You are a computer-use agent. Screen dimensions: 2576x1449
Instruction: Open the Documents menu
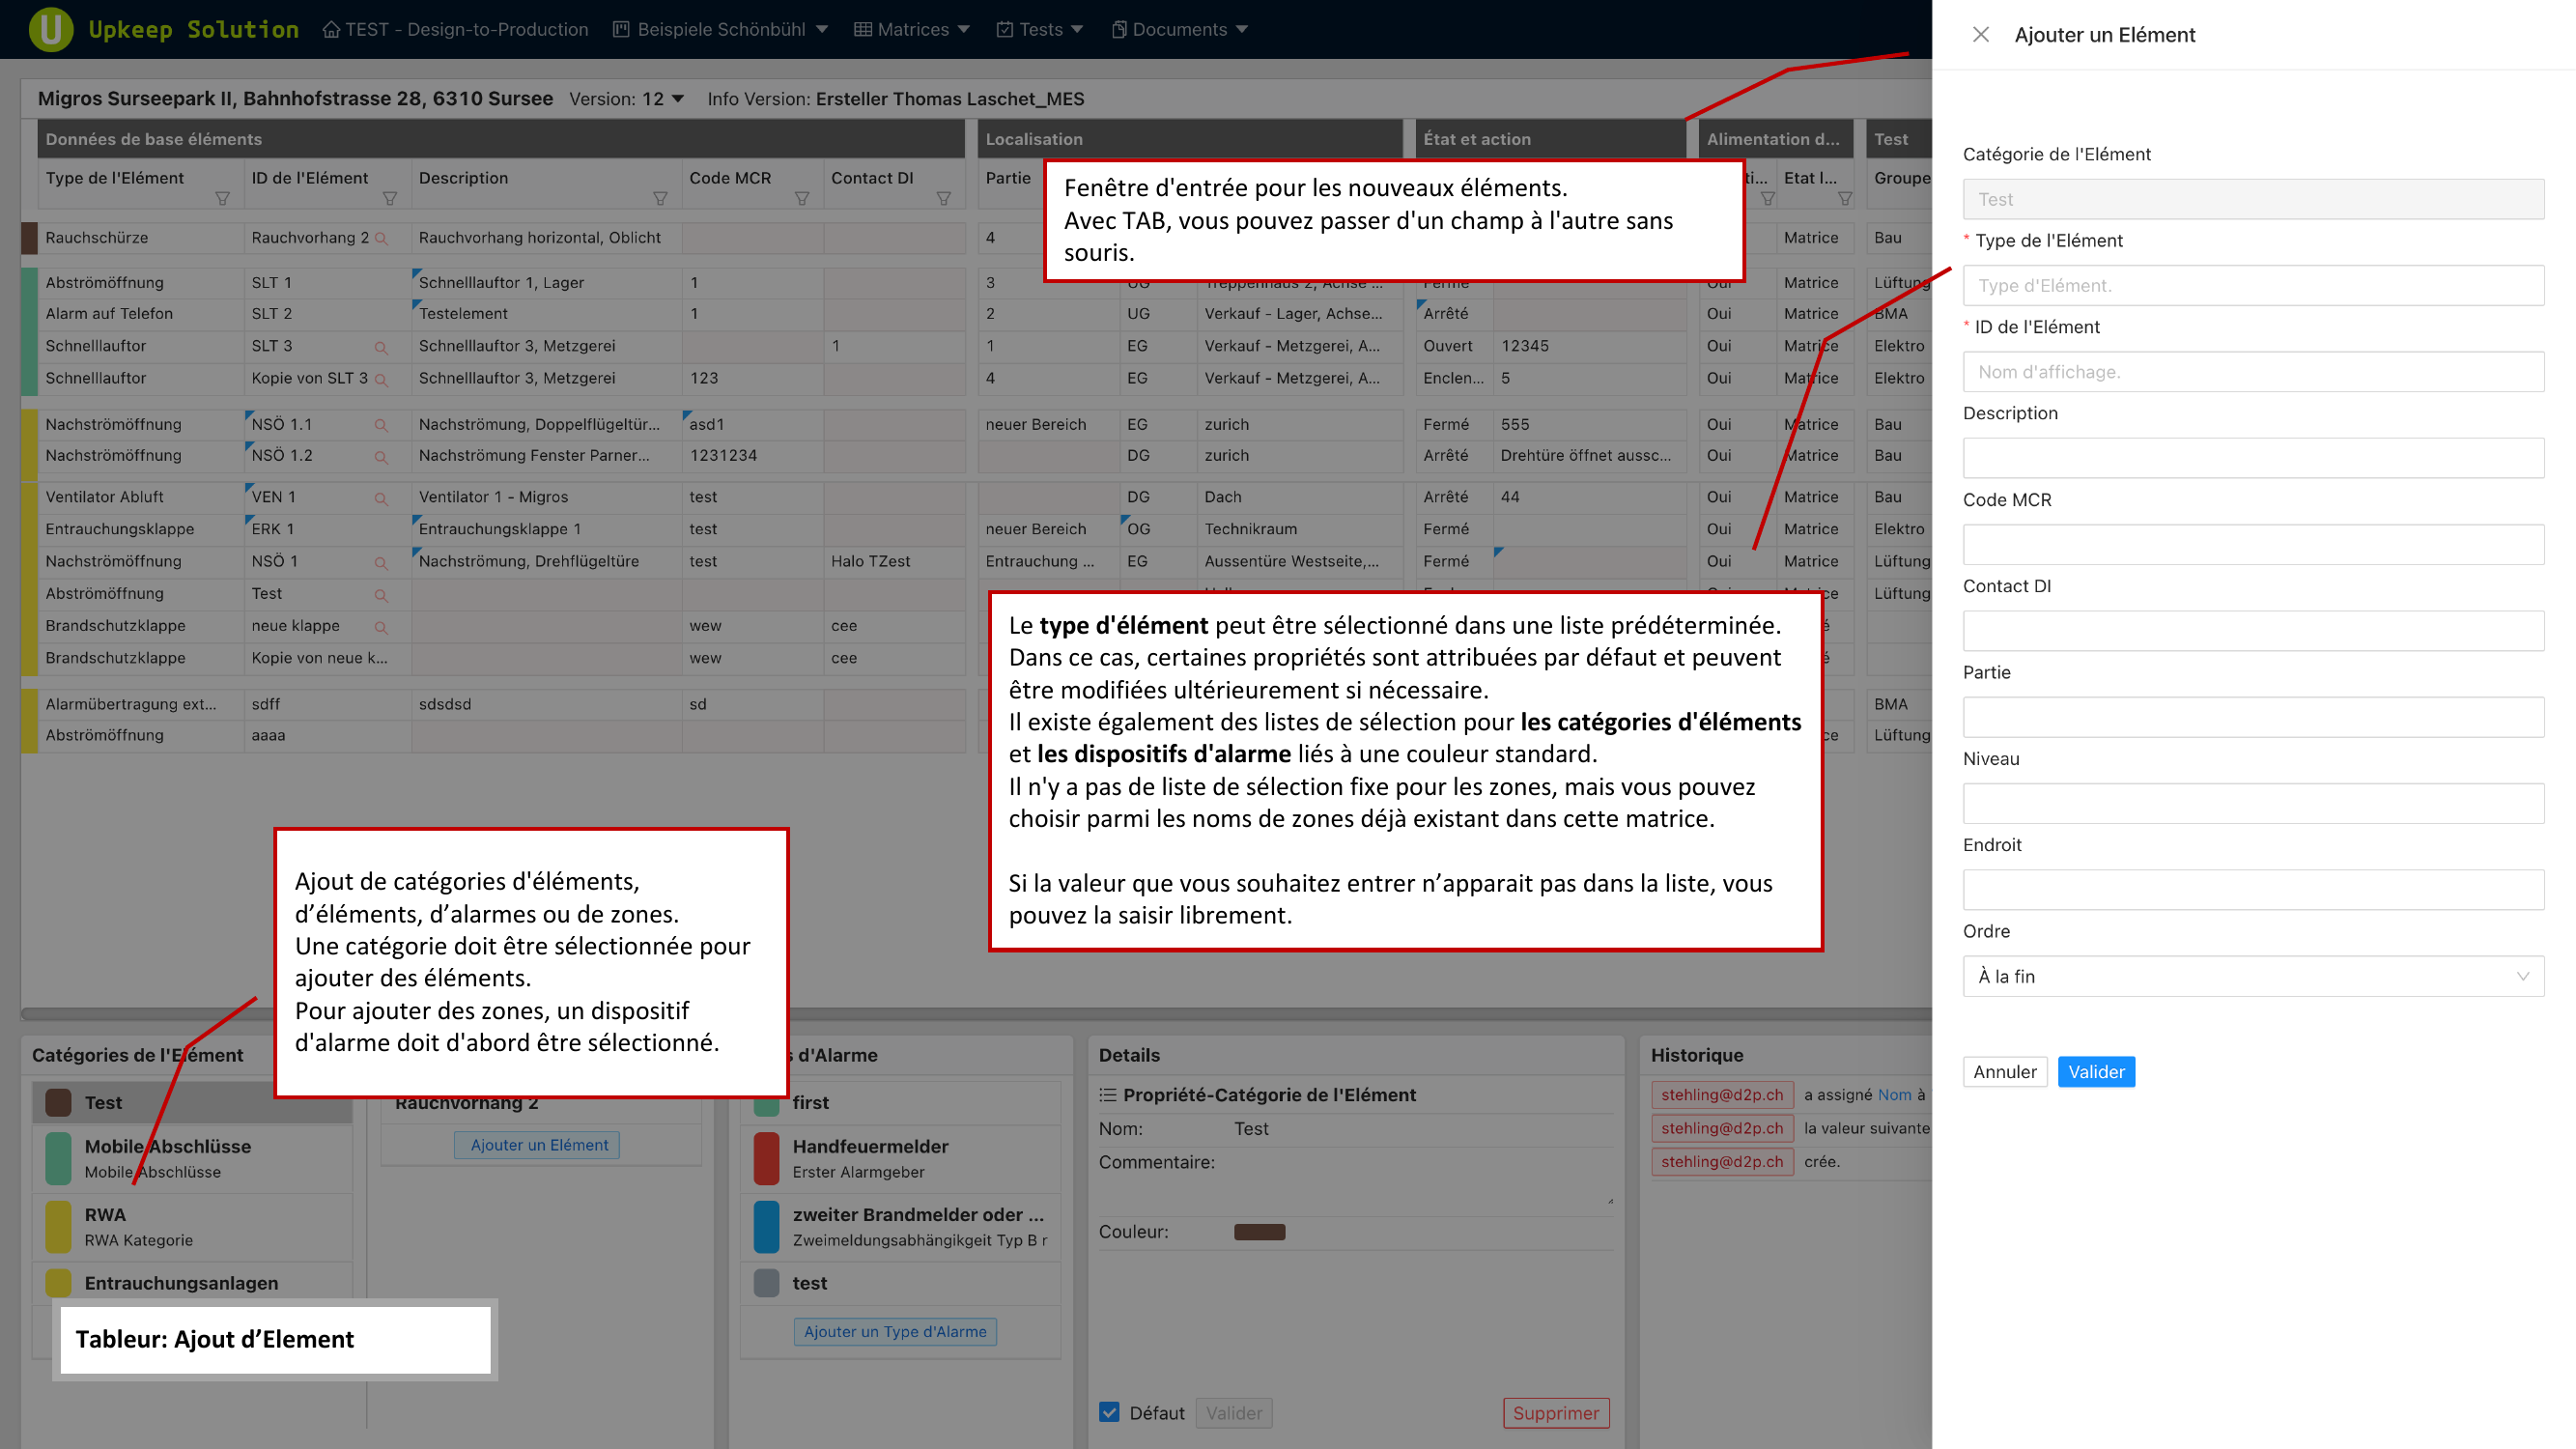click(1179, 30)
